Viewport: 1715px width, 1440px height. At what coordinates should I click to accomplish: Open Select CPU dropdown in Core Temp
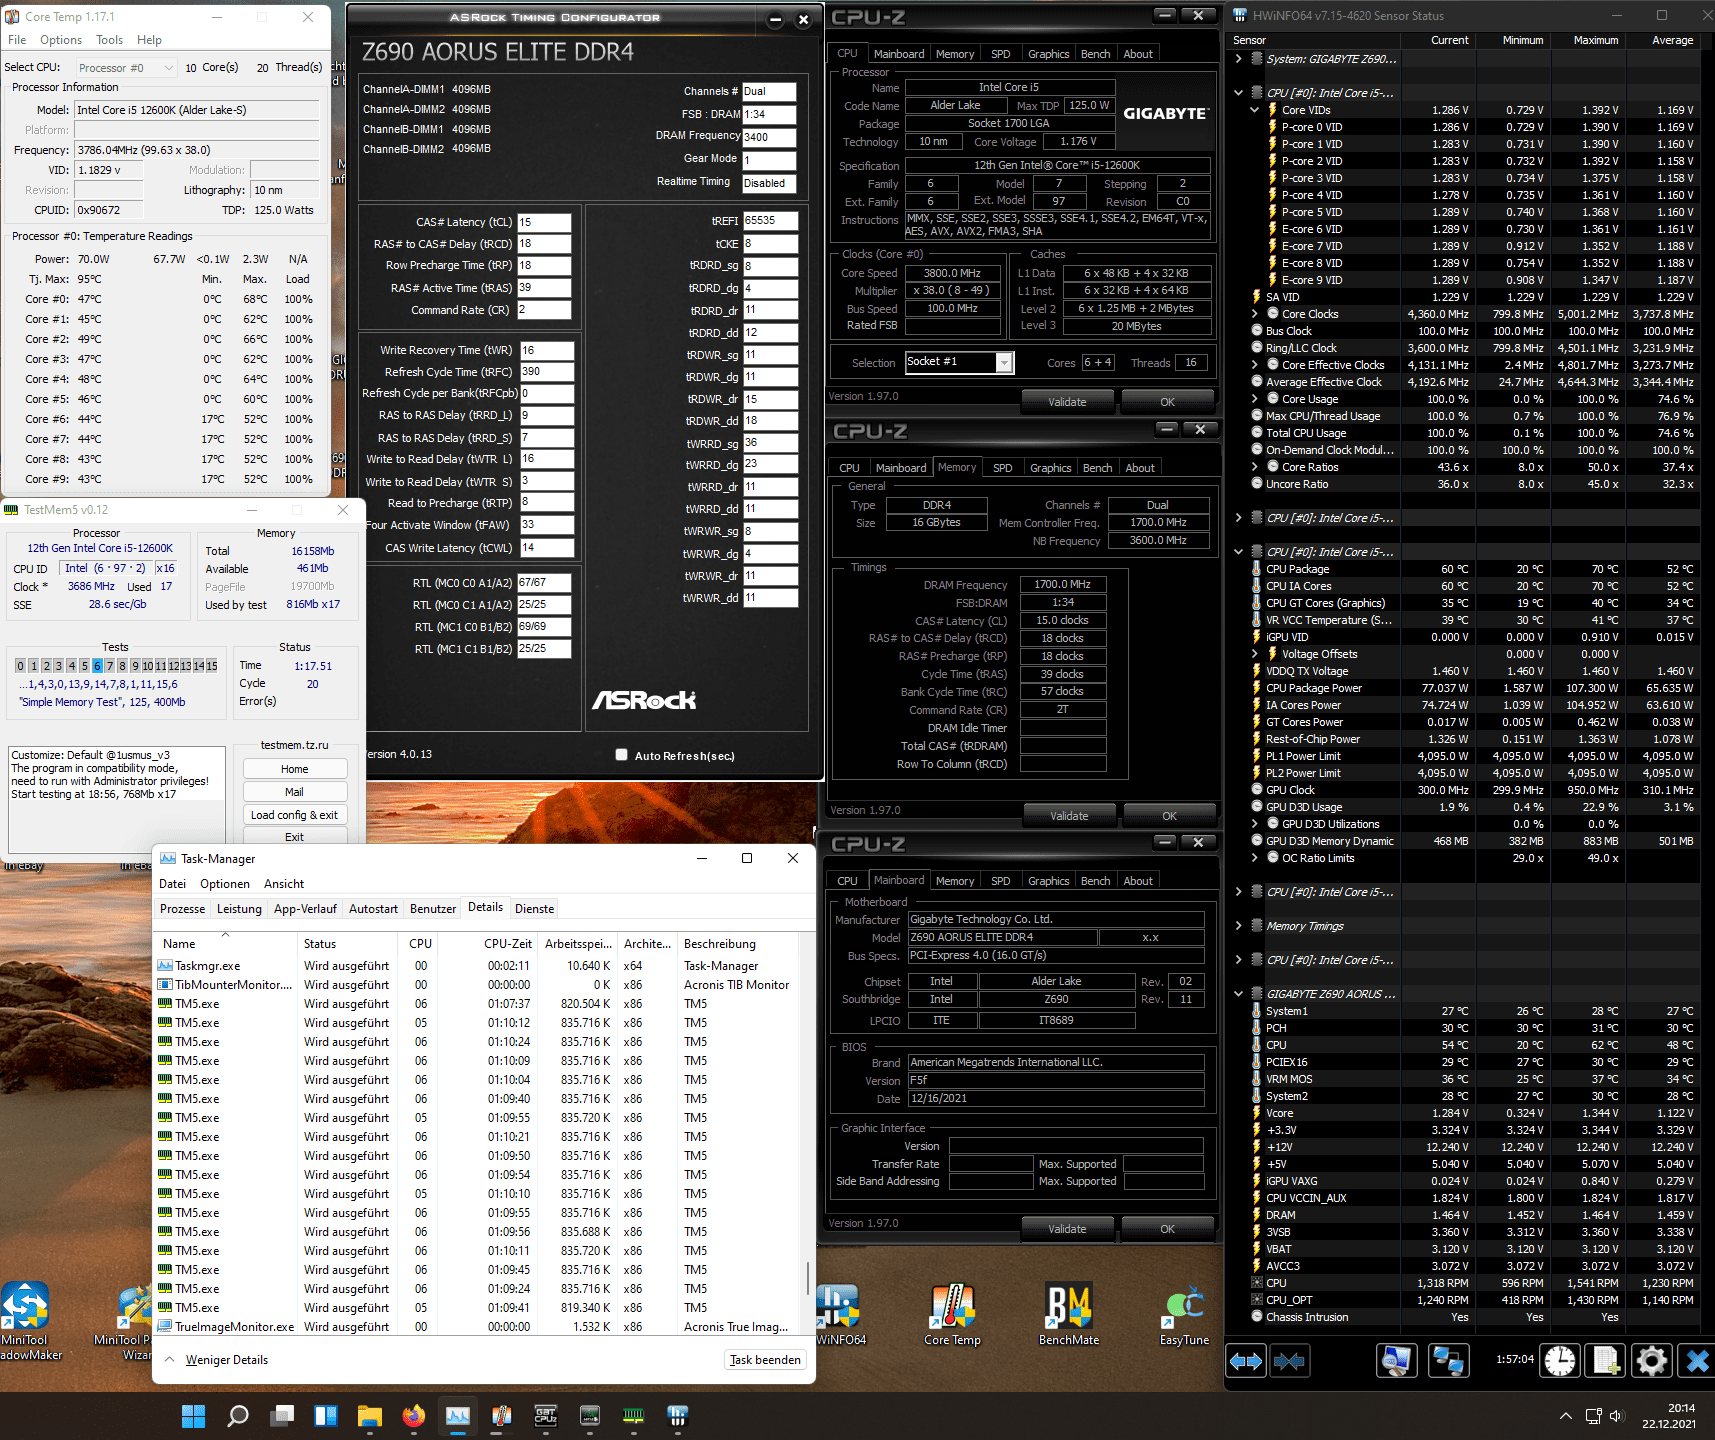point(127,68)
